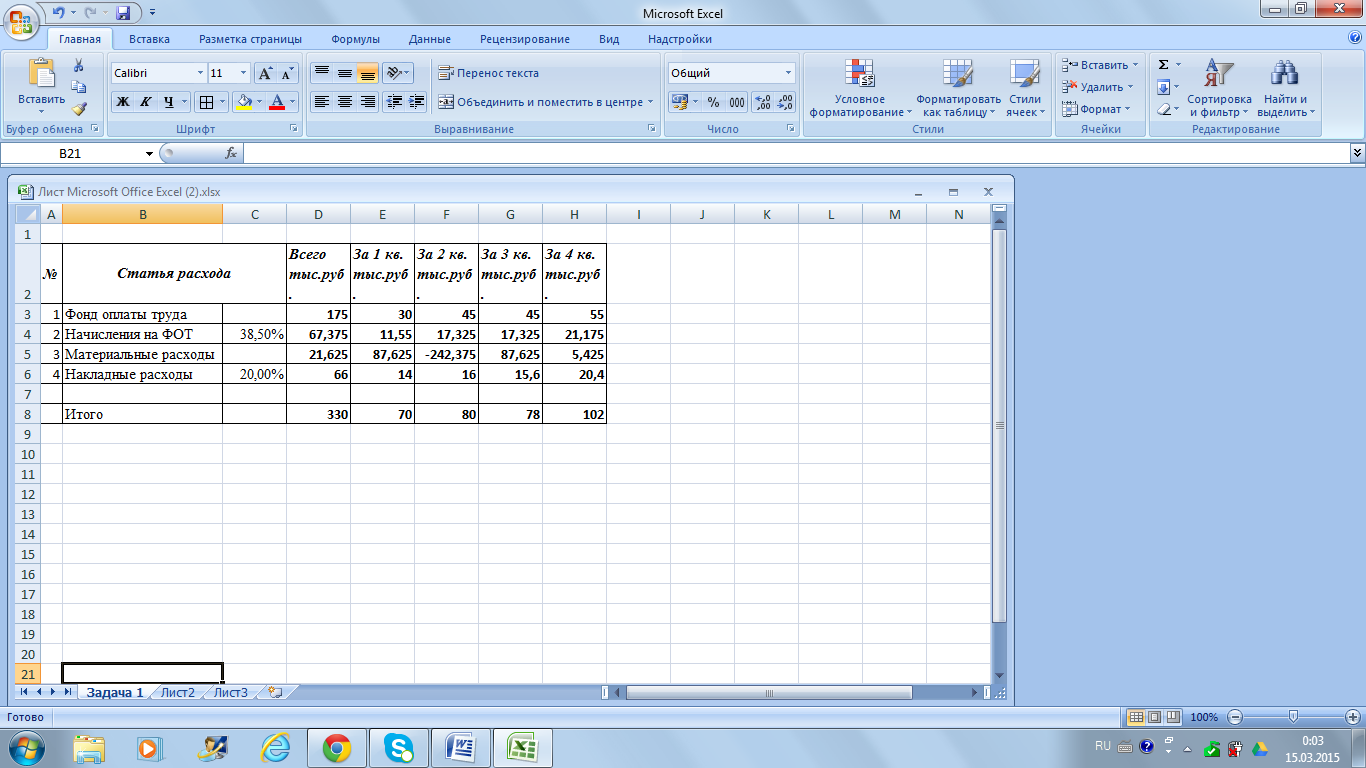Align text to the top of the cell
This screenshot has width=1366, height=768.
[x=322, y=73]
